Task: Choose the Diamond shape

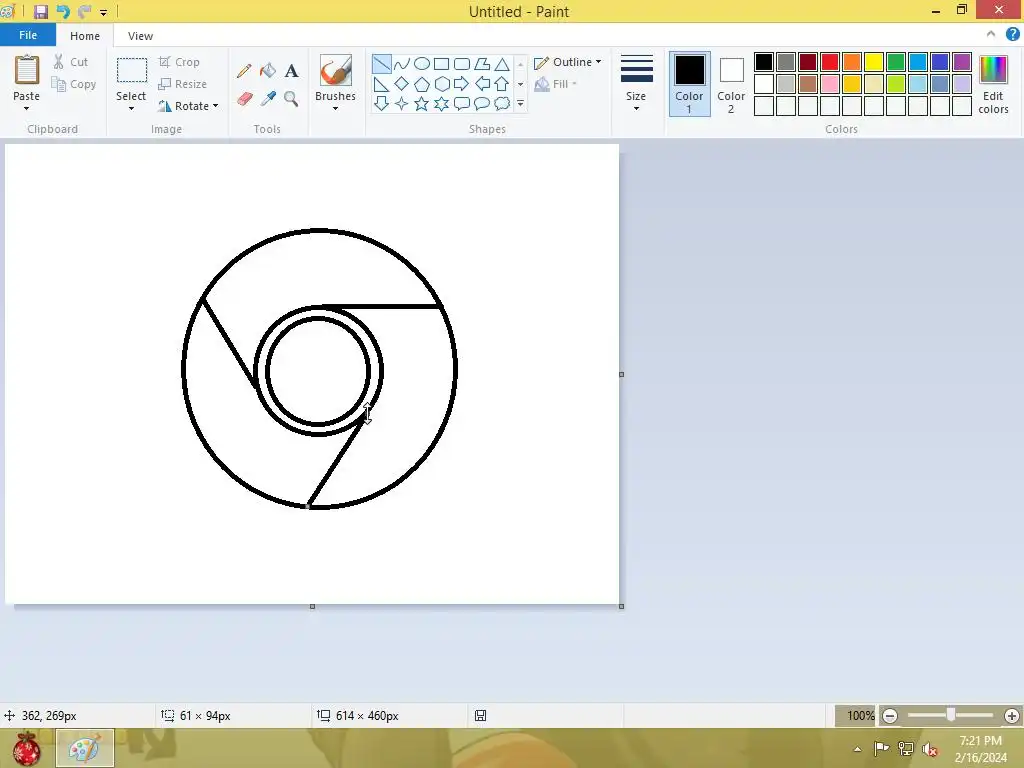Action: click(x=402, y=84)
